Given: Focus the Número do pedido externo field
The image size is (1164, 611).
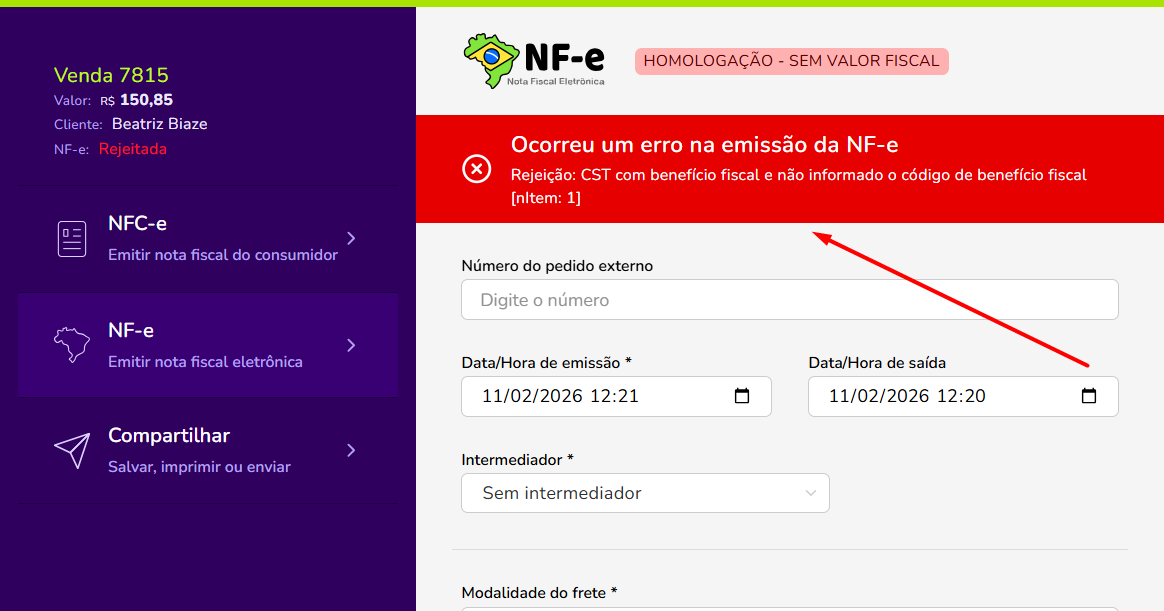Looking at the screenshot, I should 790,300.
